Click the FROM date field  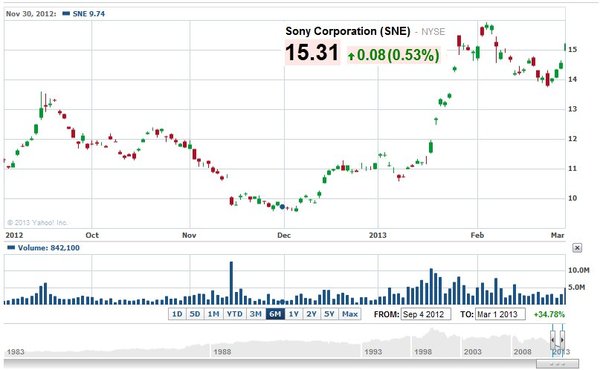[x=426, y=315]
